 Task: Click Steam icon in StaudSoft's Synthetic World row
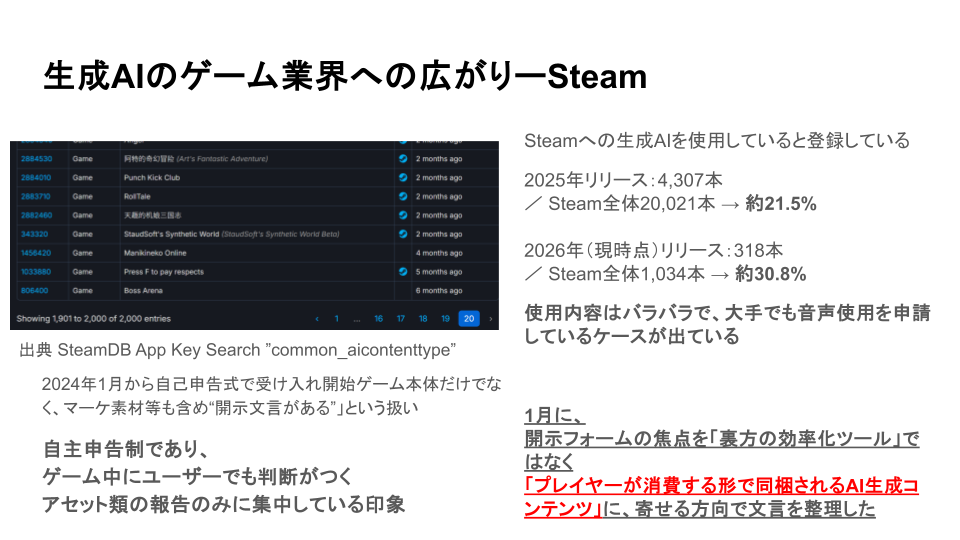click(403, 234)
